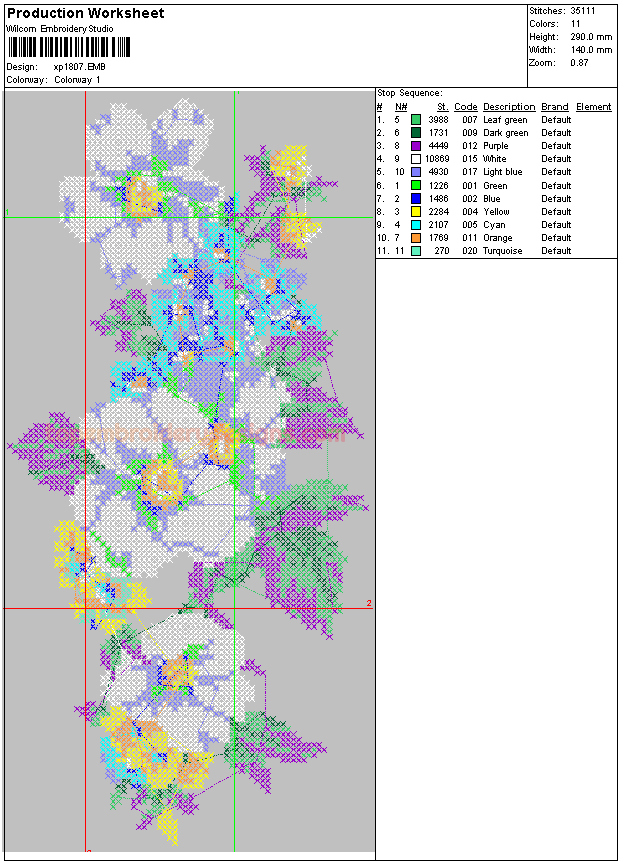
Task: Select the Turquoise color swatch
Action: point(416,251)
